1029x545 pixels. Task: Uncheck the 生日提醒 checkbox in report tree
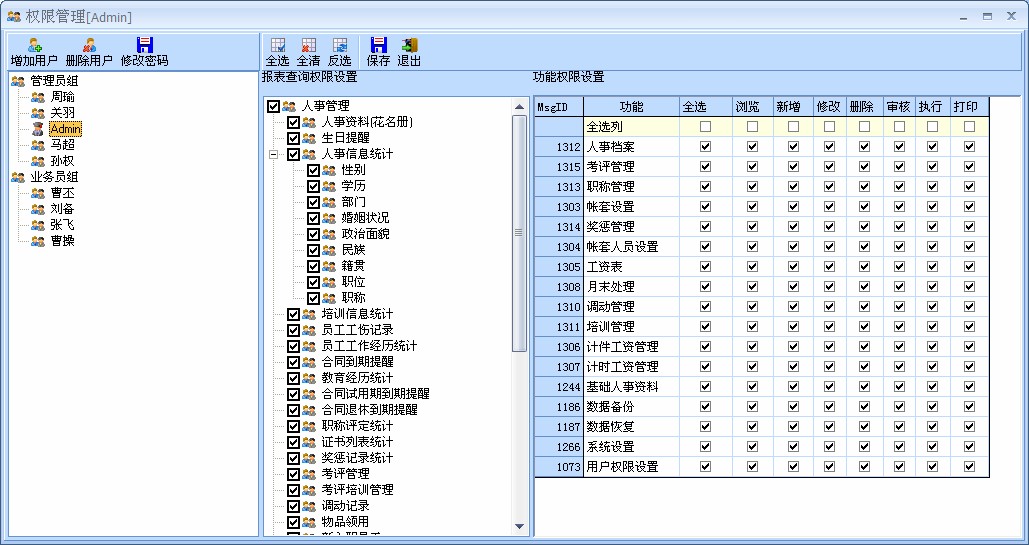293,138
